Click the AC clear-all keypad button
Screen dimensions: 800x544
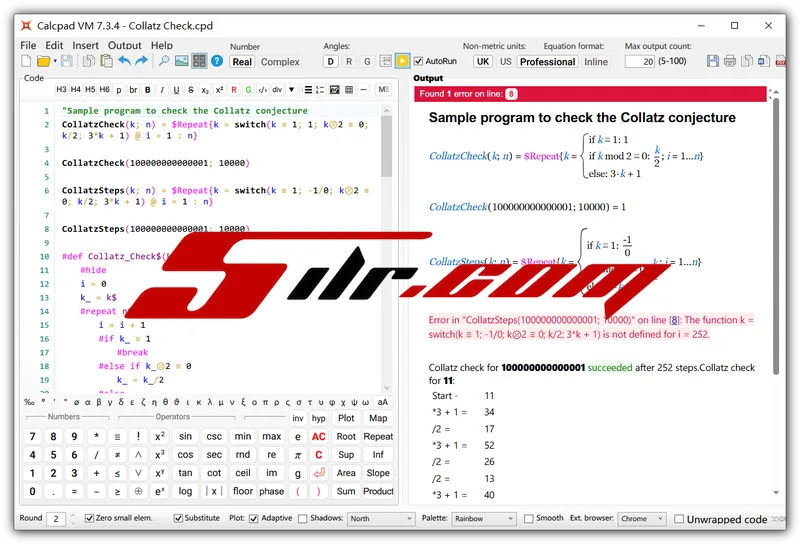point(319,436)
